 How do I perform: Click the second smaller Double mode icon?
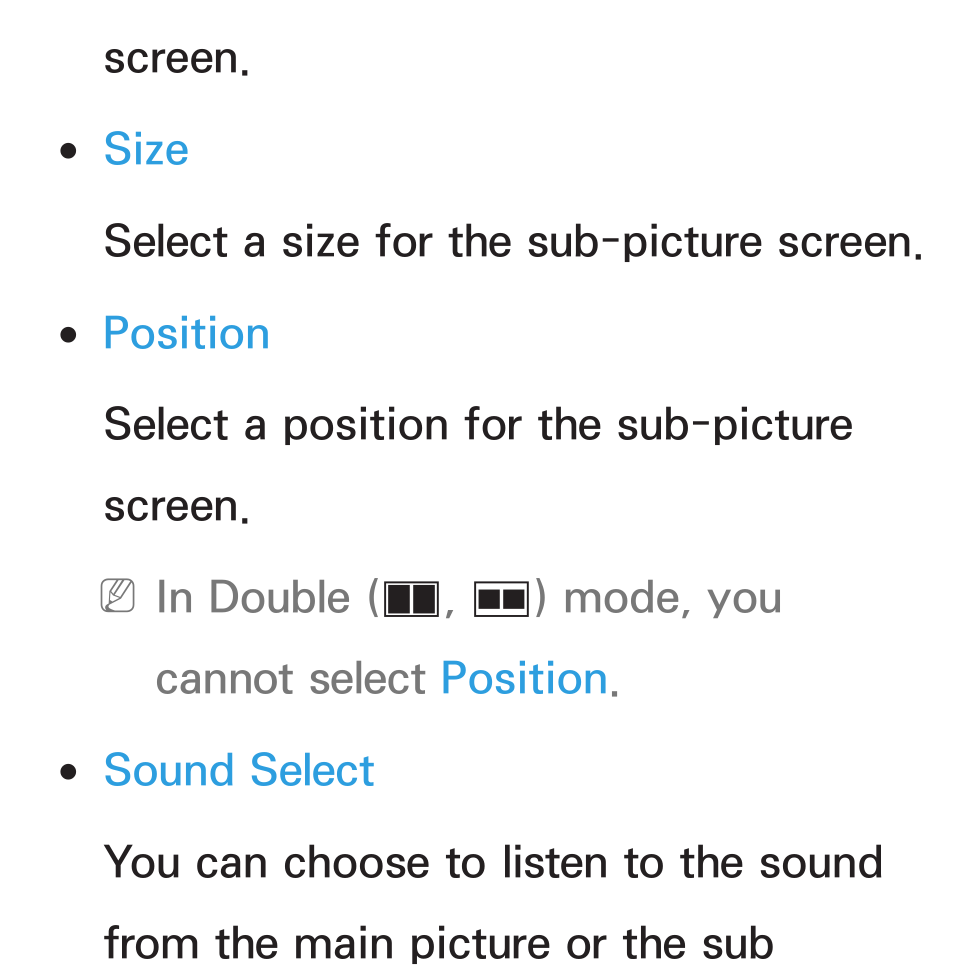[x=502, y=599]
